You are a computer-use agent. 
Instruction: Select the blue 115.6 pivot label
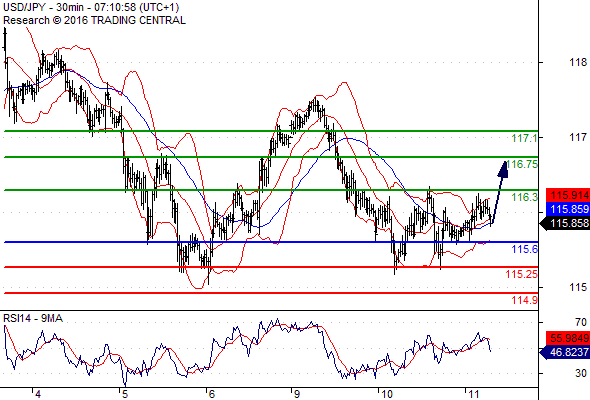[x=525, y=249]
